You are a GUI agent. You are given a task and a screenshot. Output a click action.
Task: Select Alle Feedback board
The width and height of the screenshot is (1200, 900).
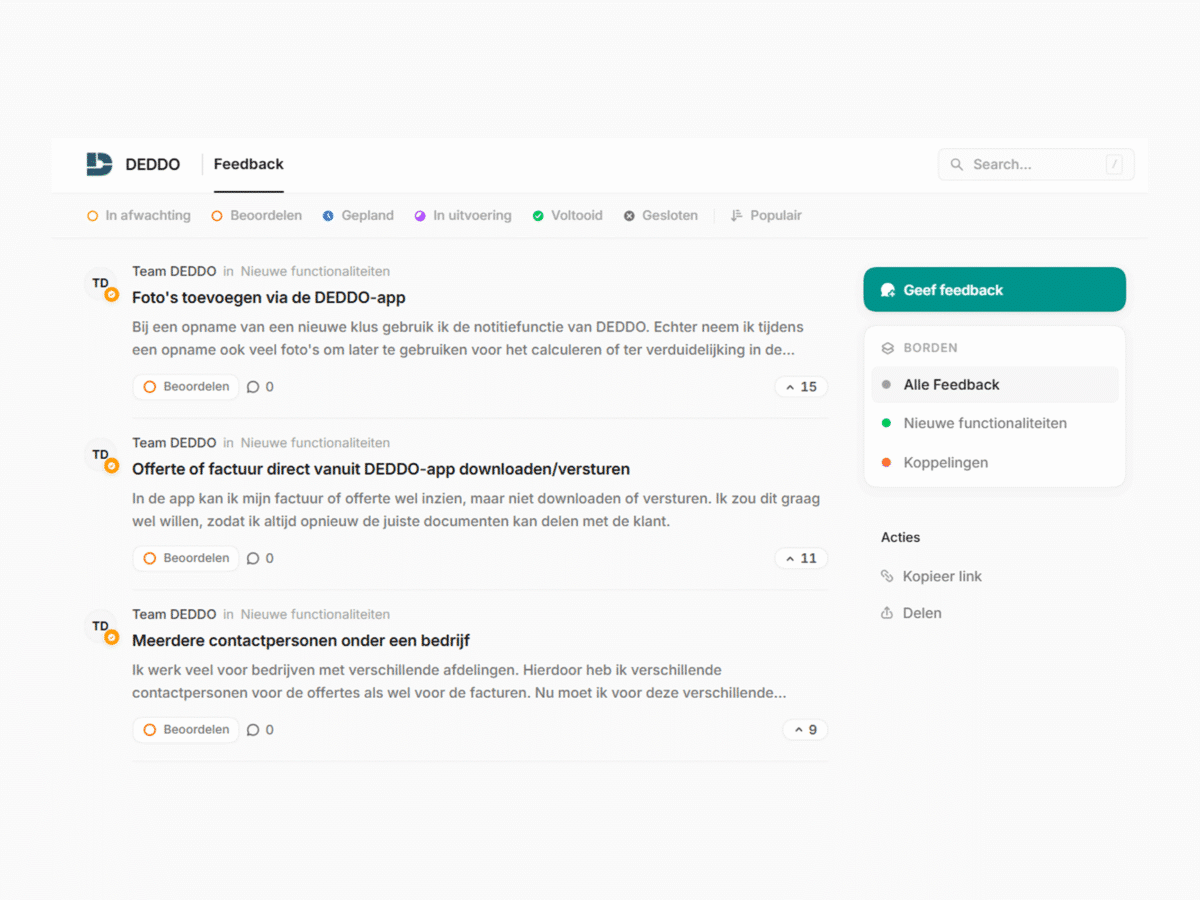[995, 385]
